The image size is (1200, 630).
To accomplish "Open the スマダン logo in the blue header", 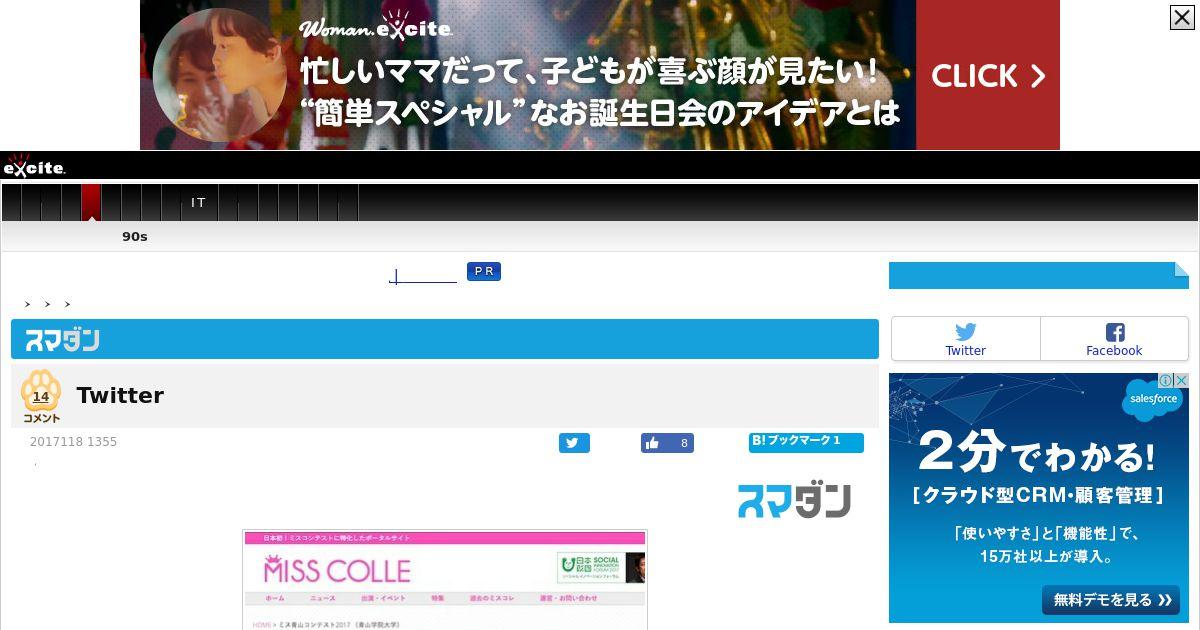I will coord(62,340).
